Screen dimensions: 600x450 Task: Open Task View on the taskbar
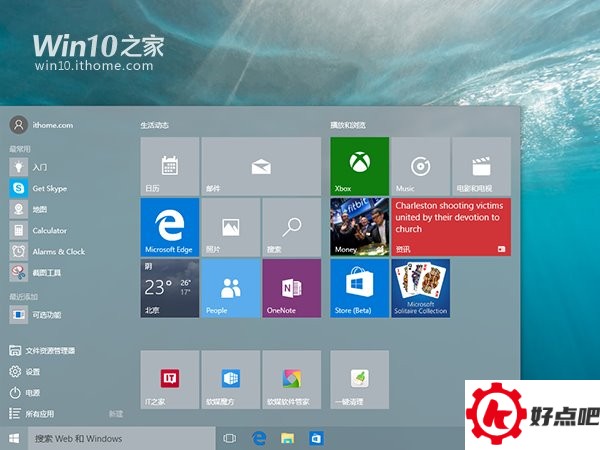point(230,438)
